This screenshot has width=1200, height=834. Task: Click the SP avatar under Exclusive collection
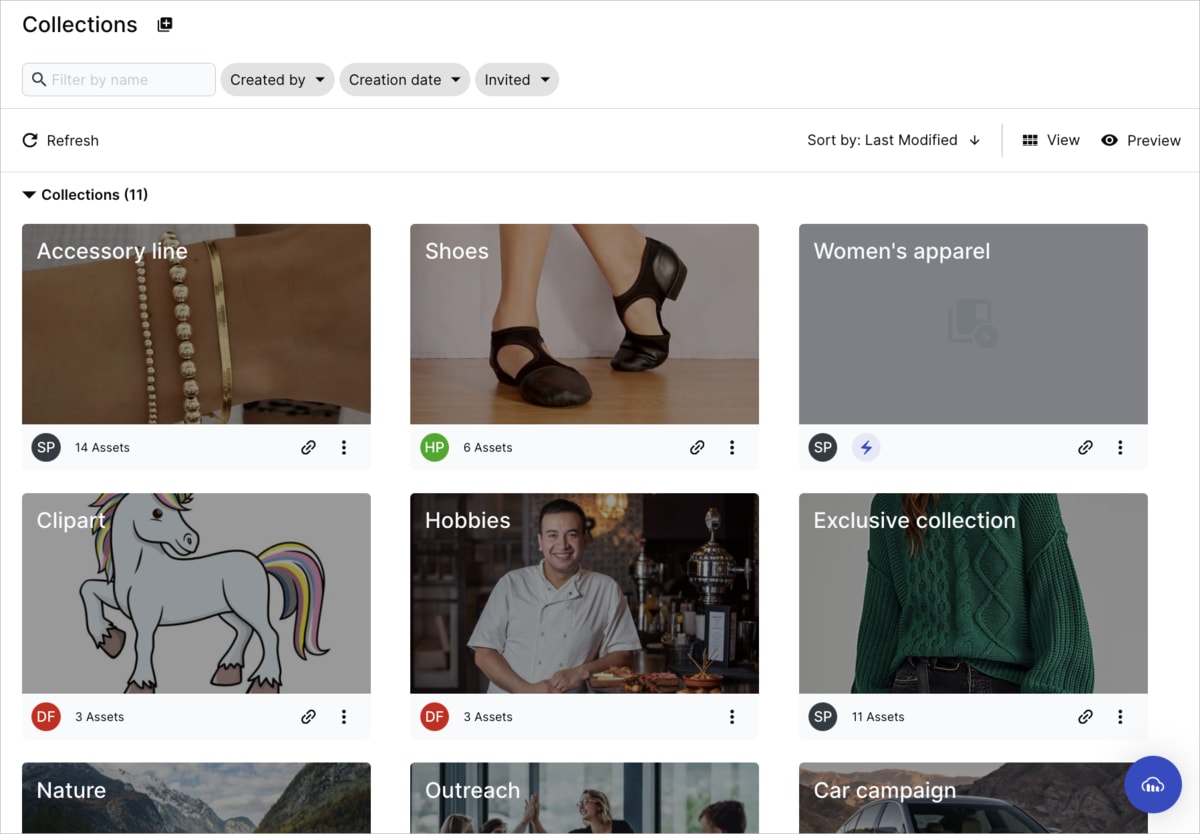823,717
